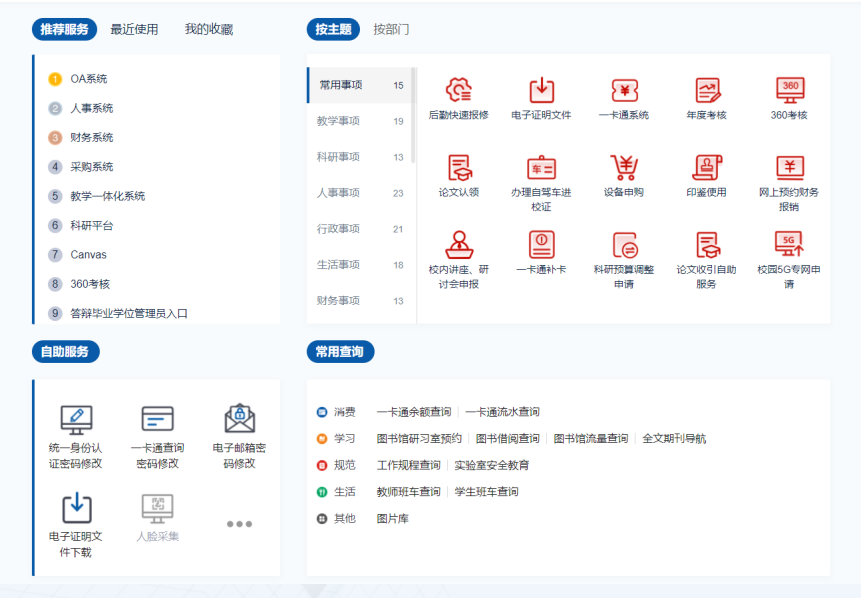862x598 pixels.
Task: Click the 规范 query category label
Action: (x=345, y=465)
